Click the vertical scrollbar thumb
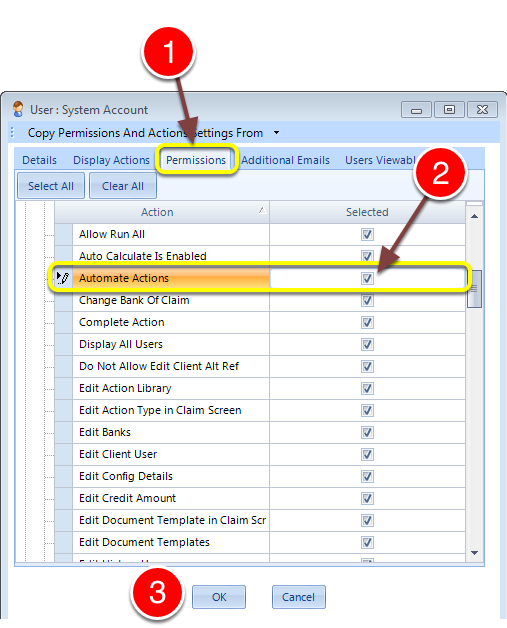507x628 pixels. click(x=475, y=289)
